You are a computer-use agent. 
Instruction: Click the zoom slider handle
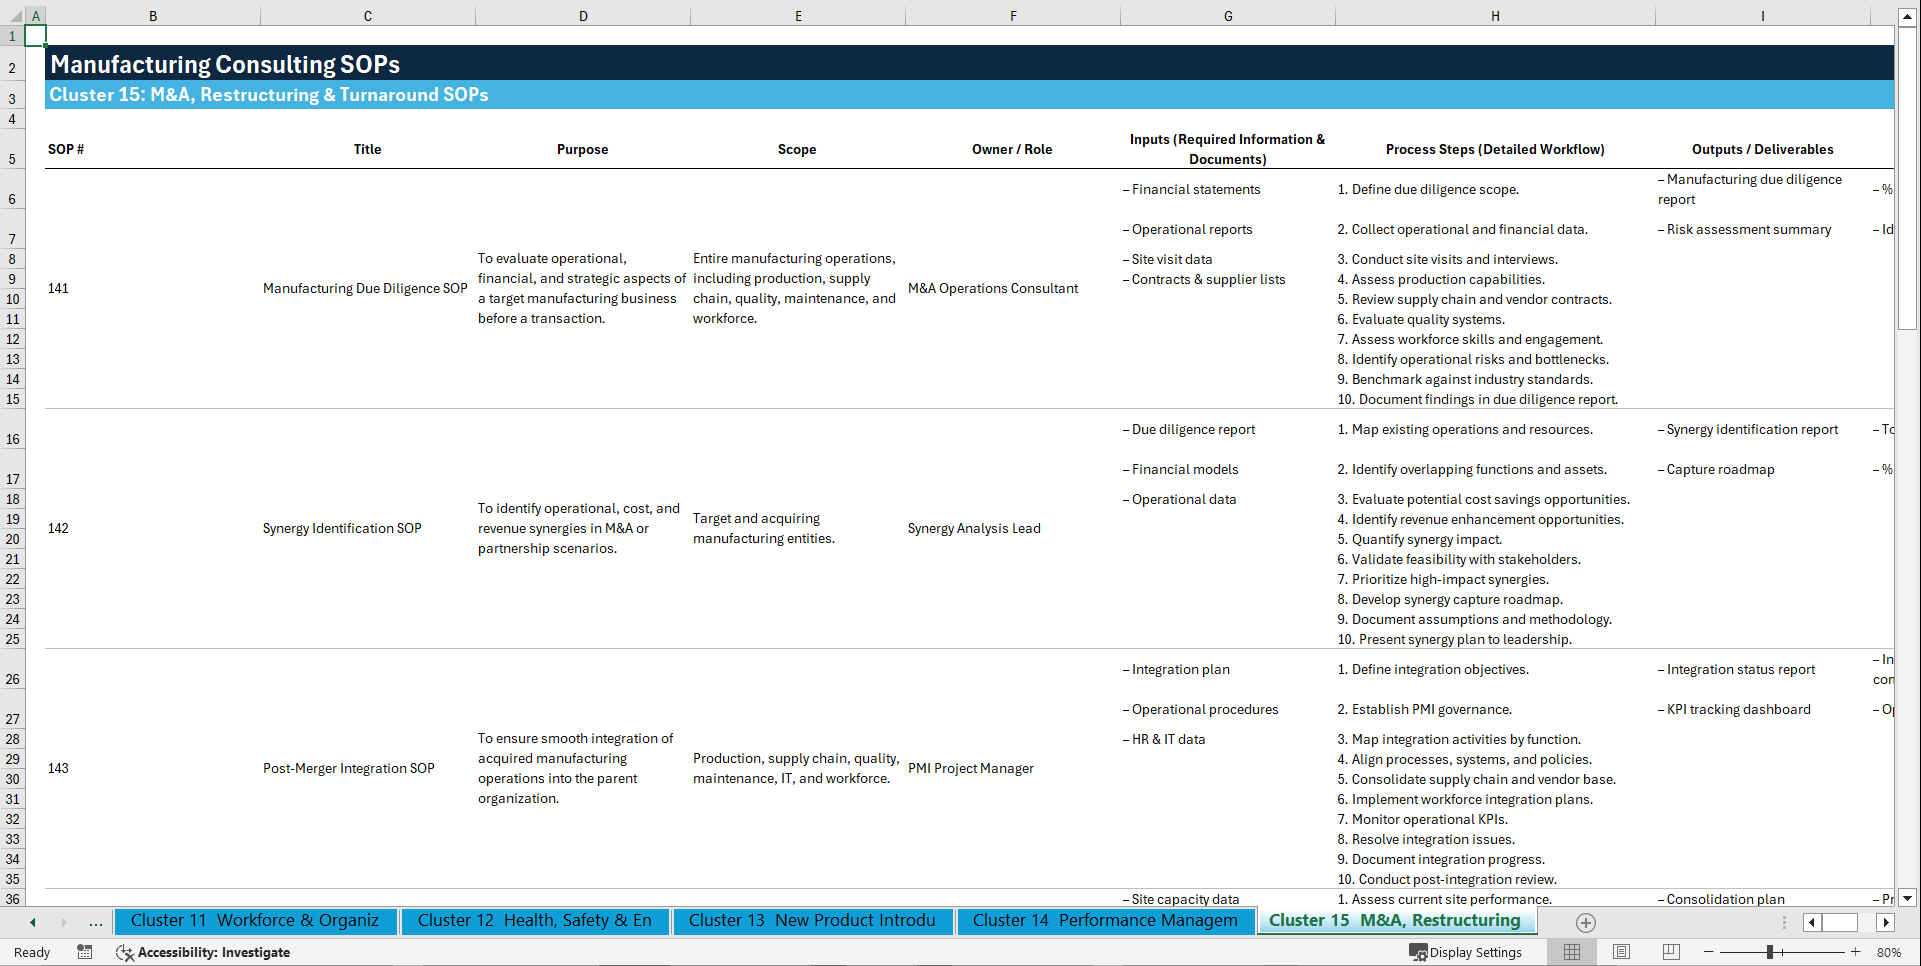coord(1770,952)
